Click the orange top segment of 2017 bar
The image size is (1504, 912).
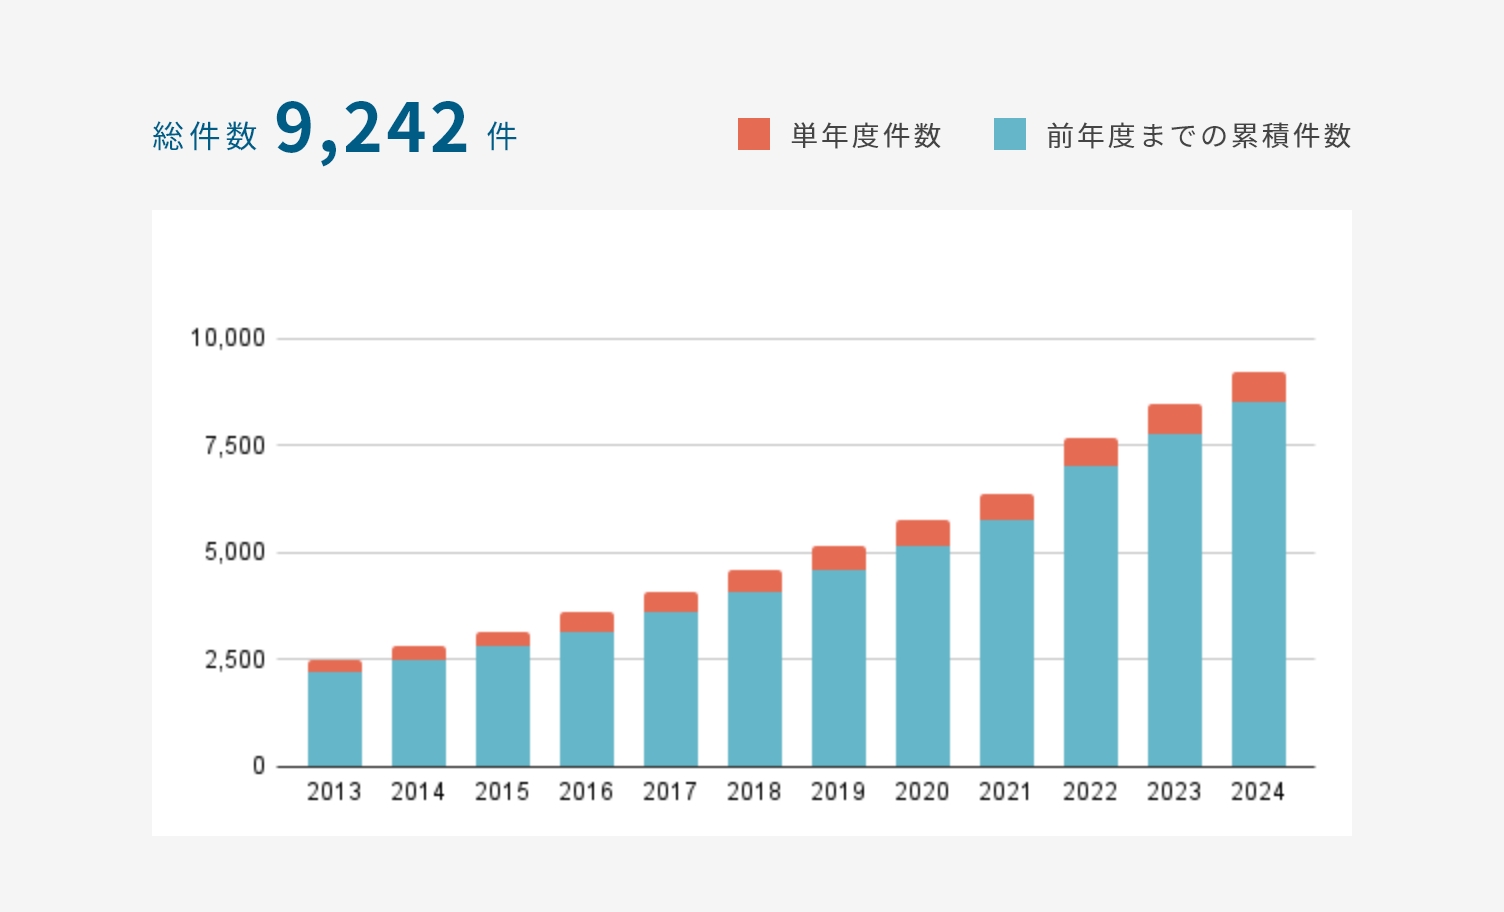click(x=671, y=602)
